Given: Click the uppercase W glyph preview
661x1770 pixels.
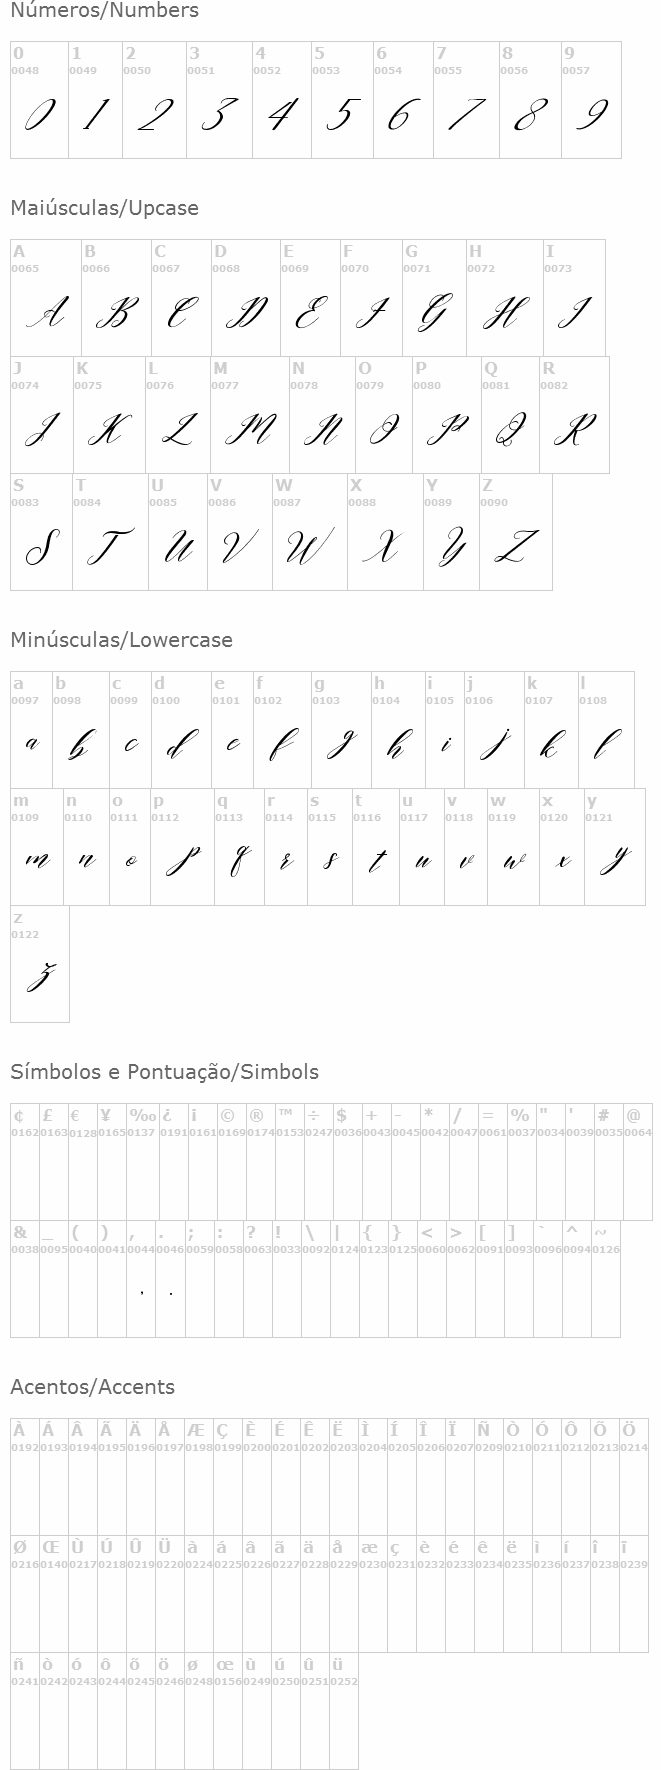Looking at the screenshot, I should click(309, 547).
